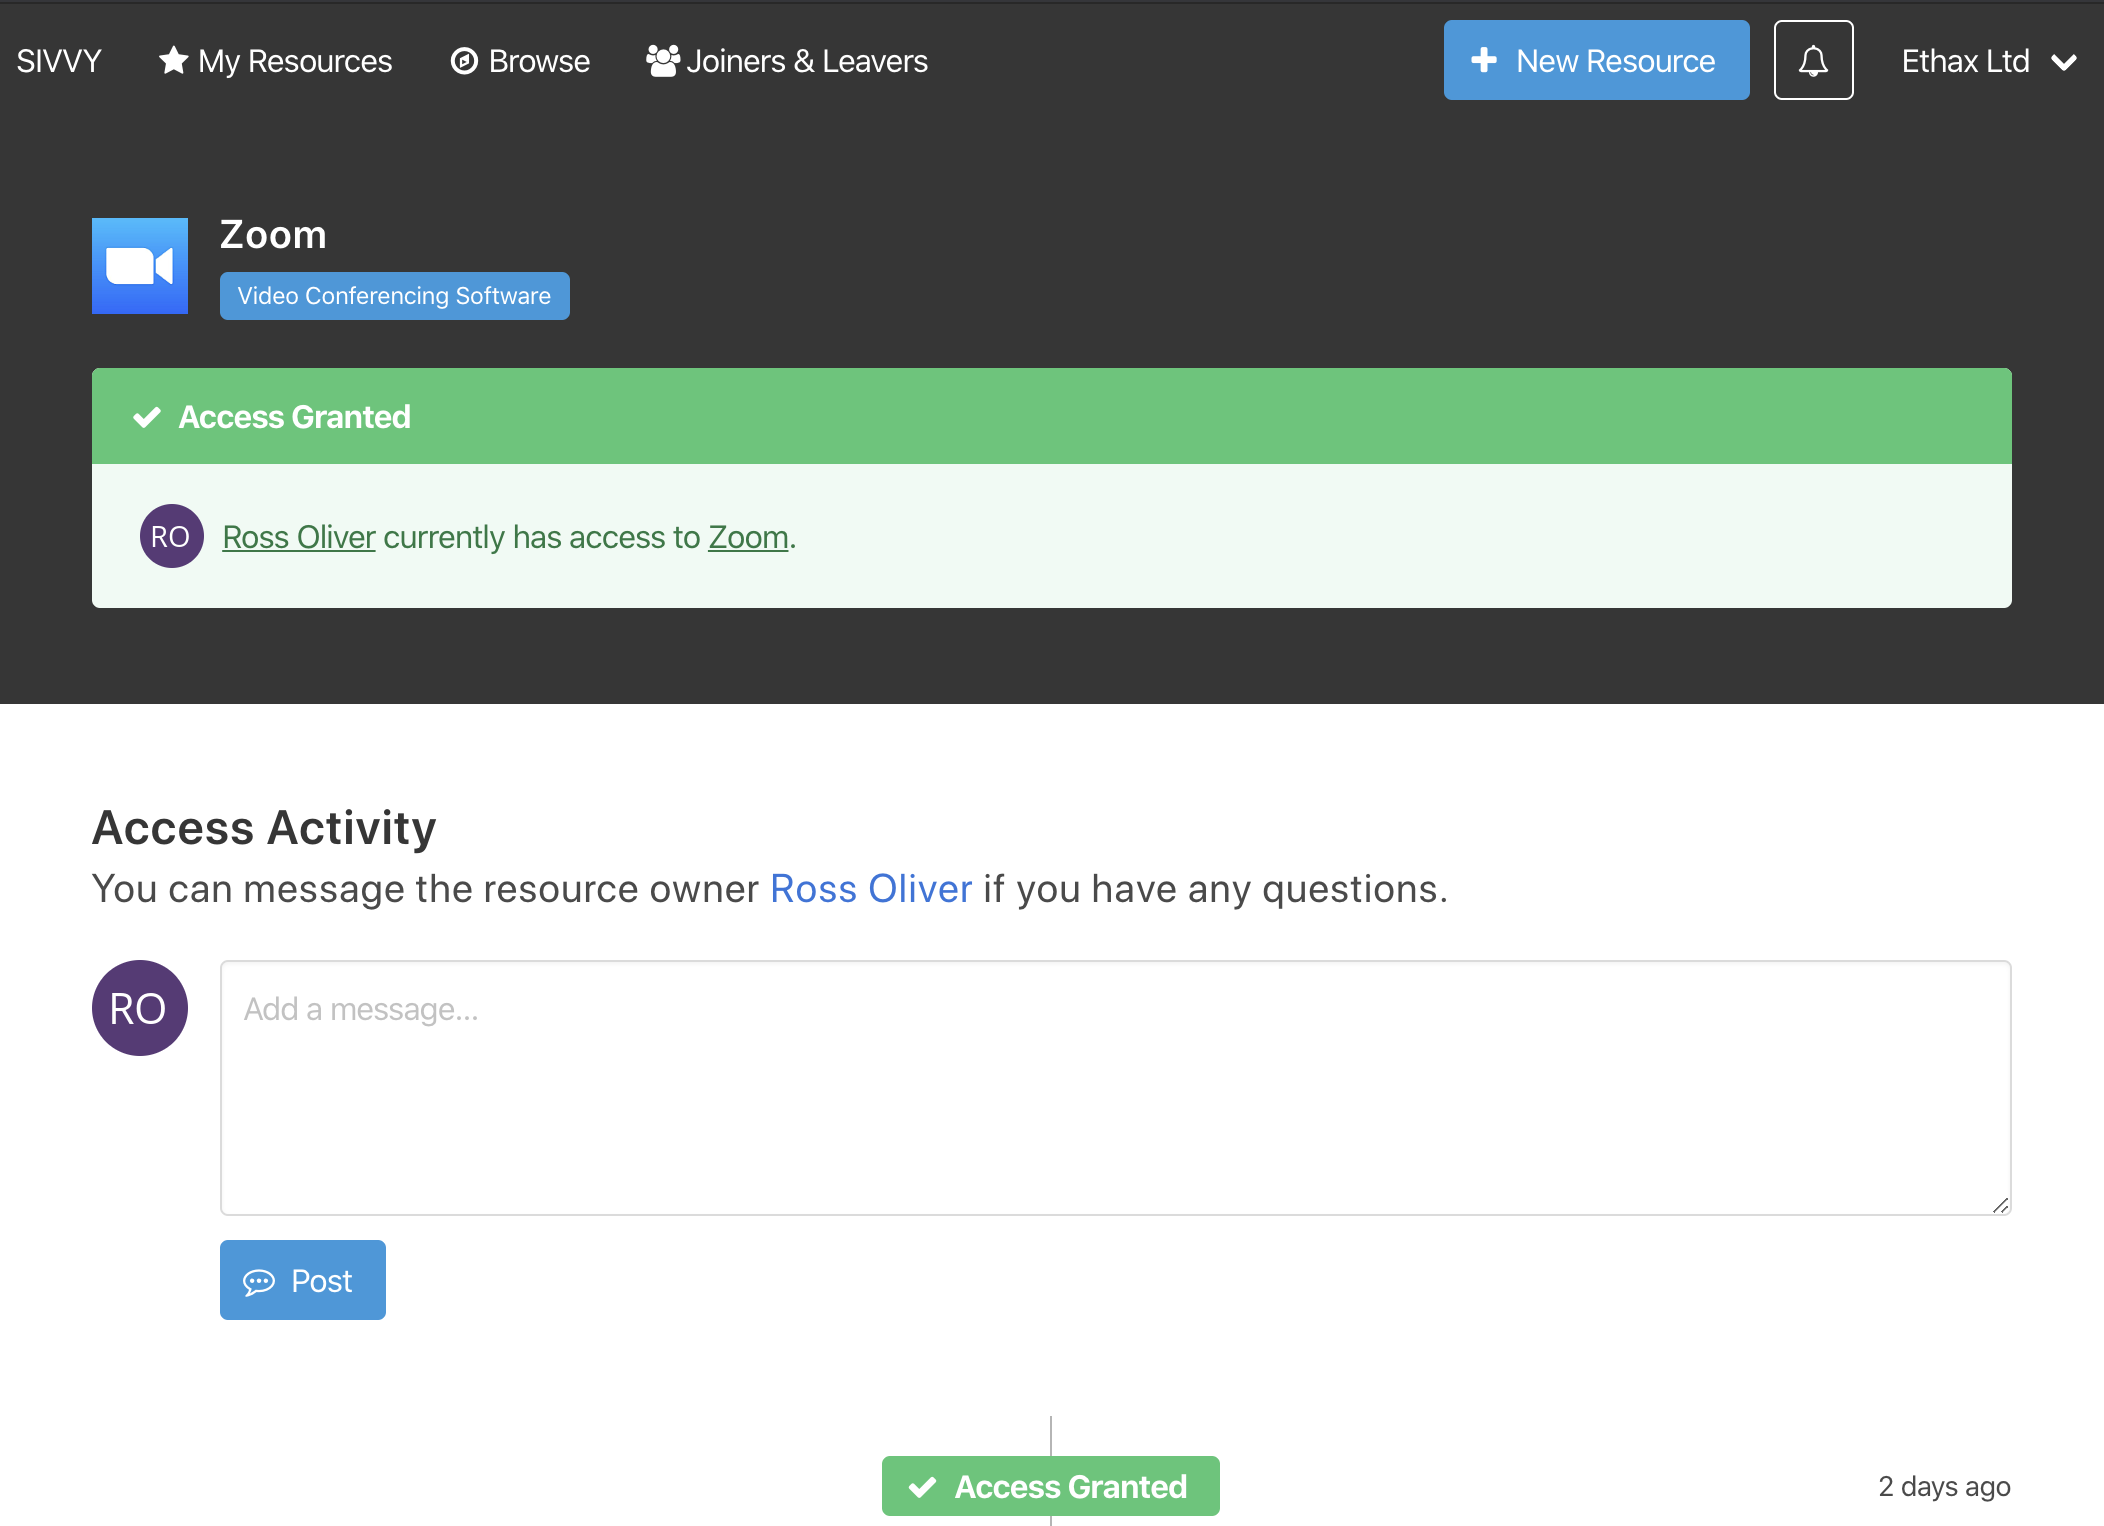Grab the message box resize handle
2104x1526 pixels.
(2000, 1205)
